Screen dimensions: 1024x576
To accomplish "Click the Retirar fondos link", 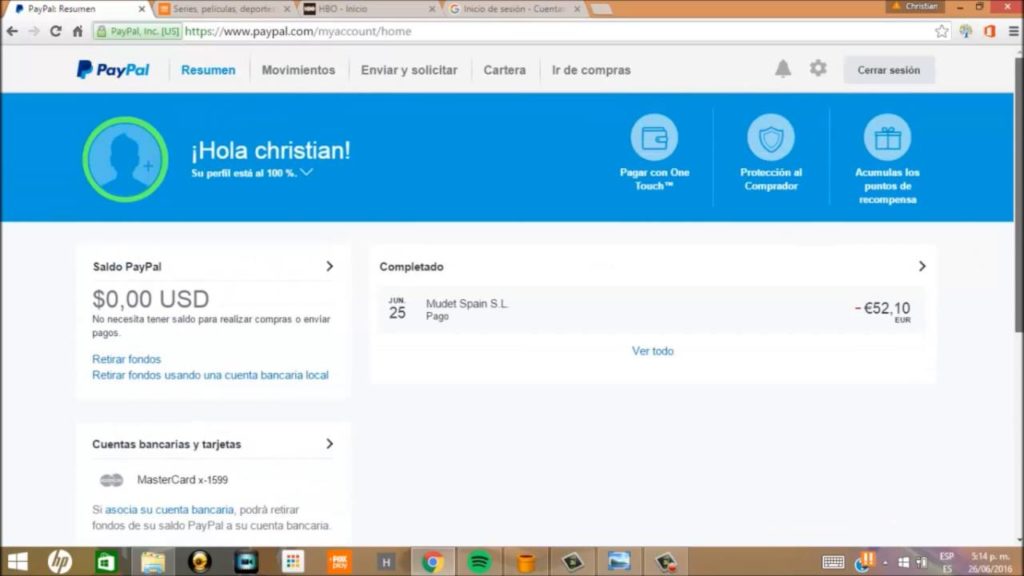I will (x=126, y=359).
